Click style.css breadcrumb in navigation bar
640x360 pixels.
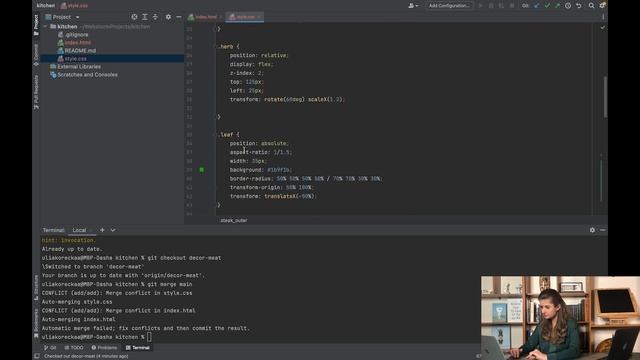pyautogui.click(x=74, y=6)
